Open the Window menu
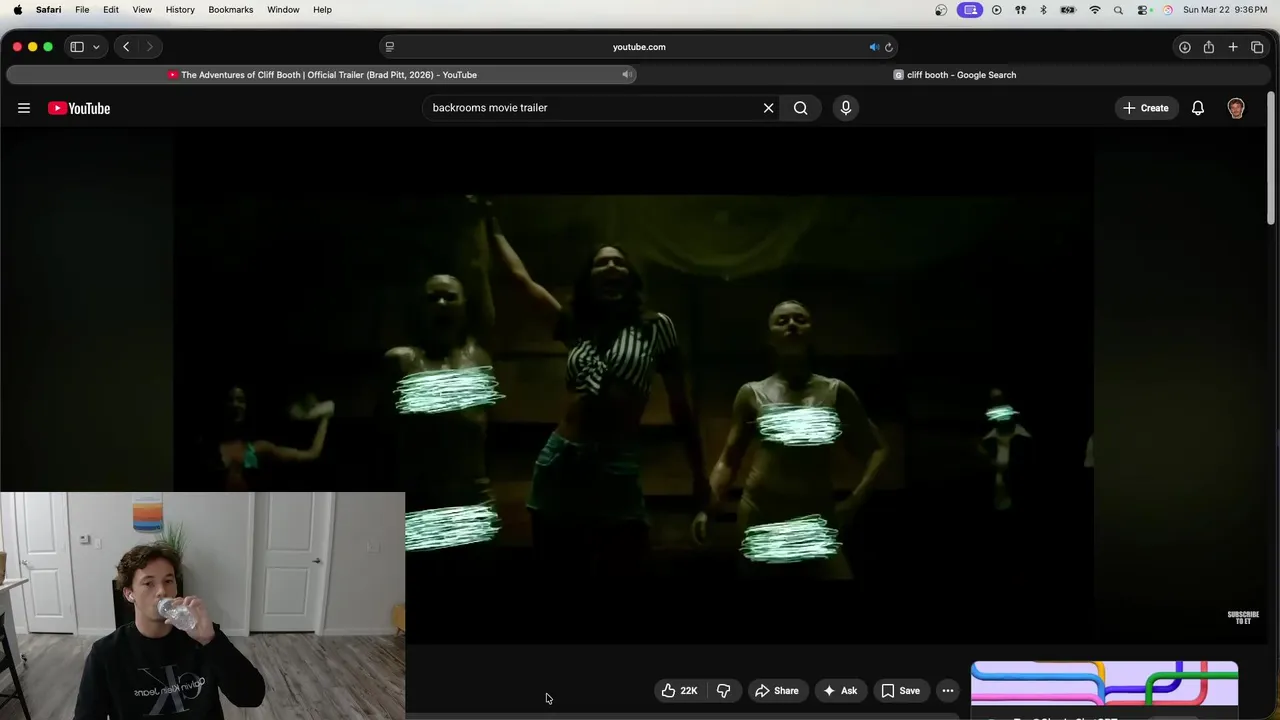 pos(283,10)
